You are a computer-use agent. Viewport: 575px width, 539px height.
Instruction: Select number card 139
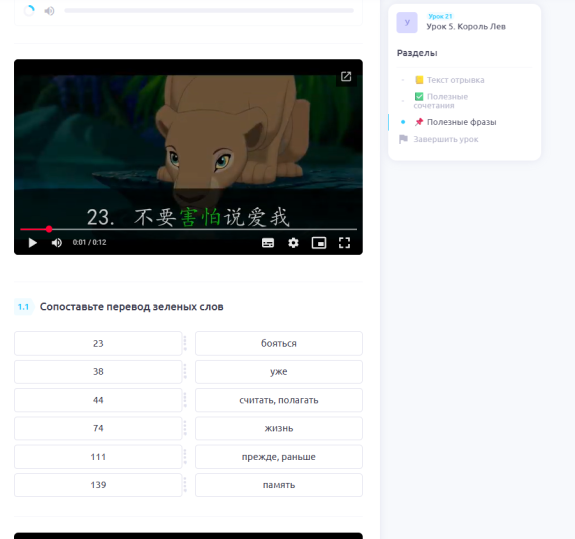(98, 485)
